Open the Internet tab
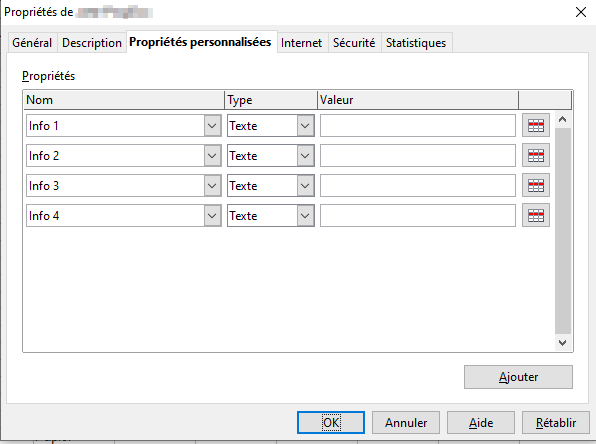 click(x=301, y=43)
